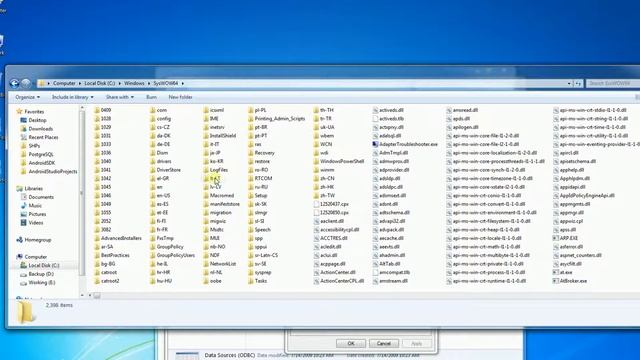Click the Music library icon
Image resolution: width=640 pixels, height=360 pixels.
pyautogui.click(x=23, y=205)
